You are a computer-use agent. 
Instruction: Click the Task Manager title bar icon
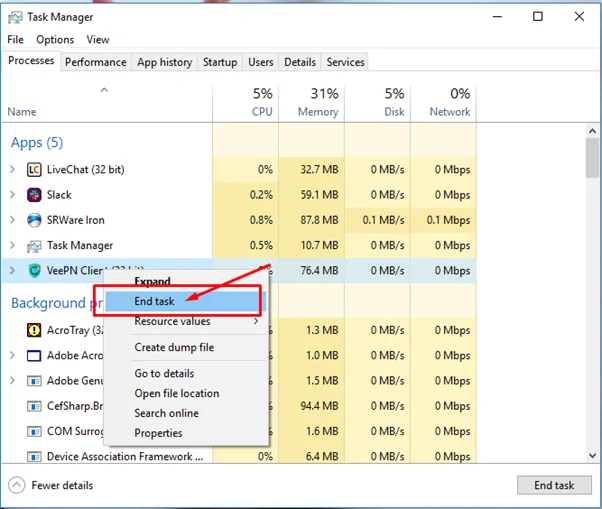click(15, 17)
